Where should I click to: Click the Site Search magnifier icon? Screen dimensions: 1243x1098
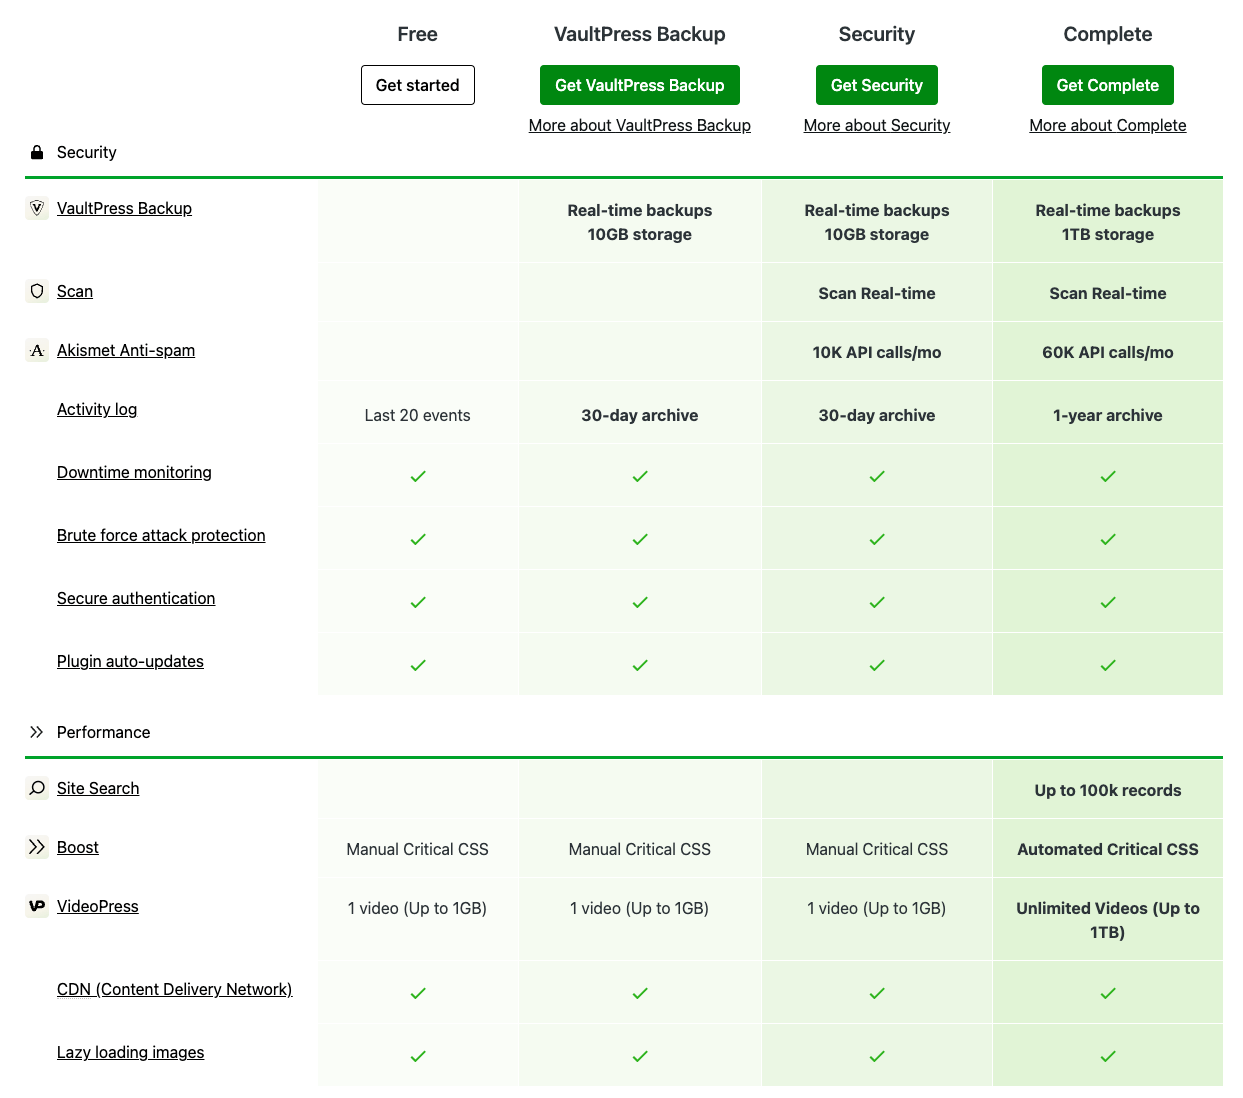point(37,788)
